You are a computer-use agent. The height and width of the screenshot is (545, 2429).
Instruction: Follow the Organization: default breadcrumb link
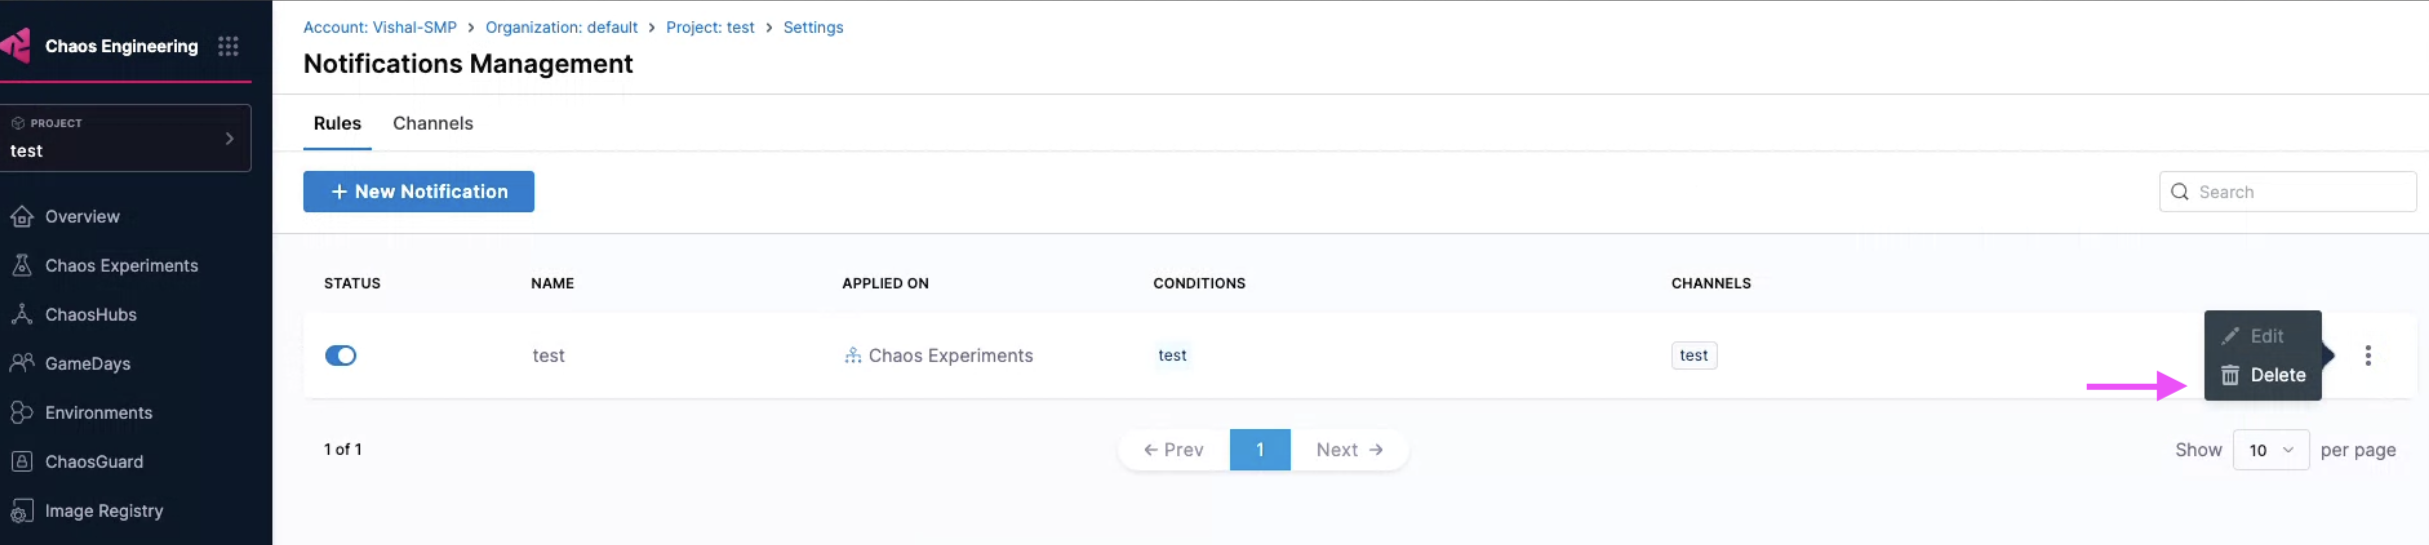[561, 28]
